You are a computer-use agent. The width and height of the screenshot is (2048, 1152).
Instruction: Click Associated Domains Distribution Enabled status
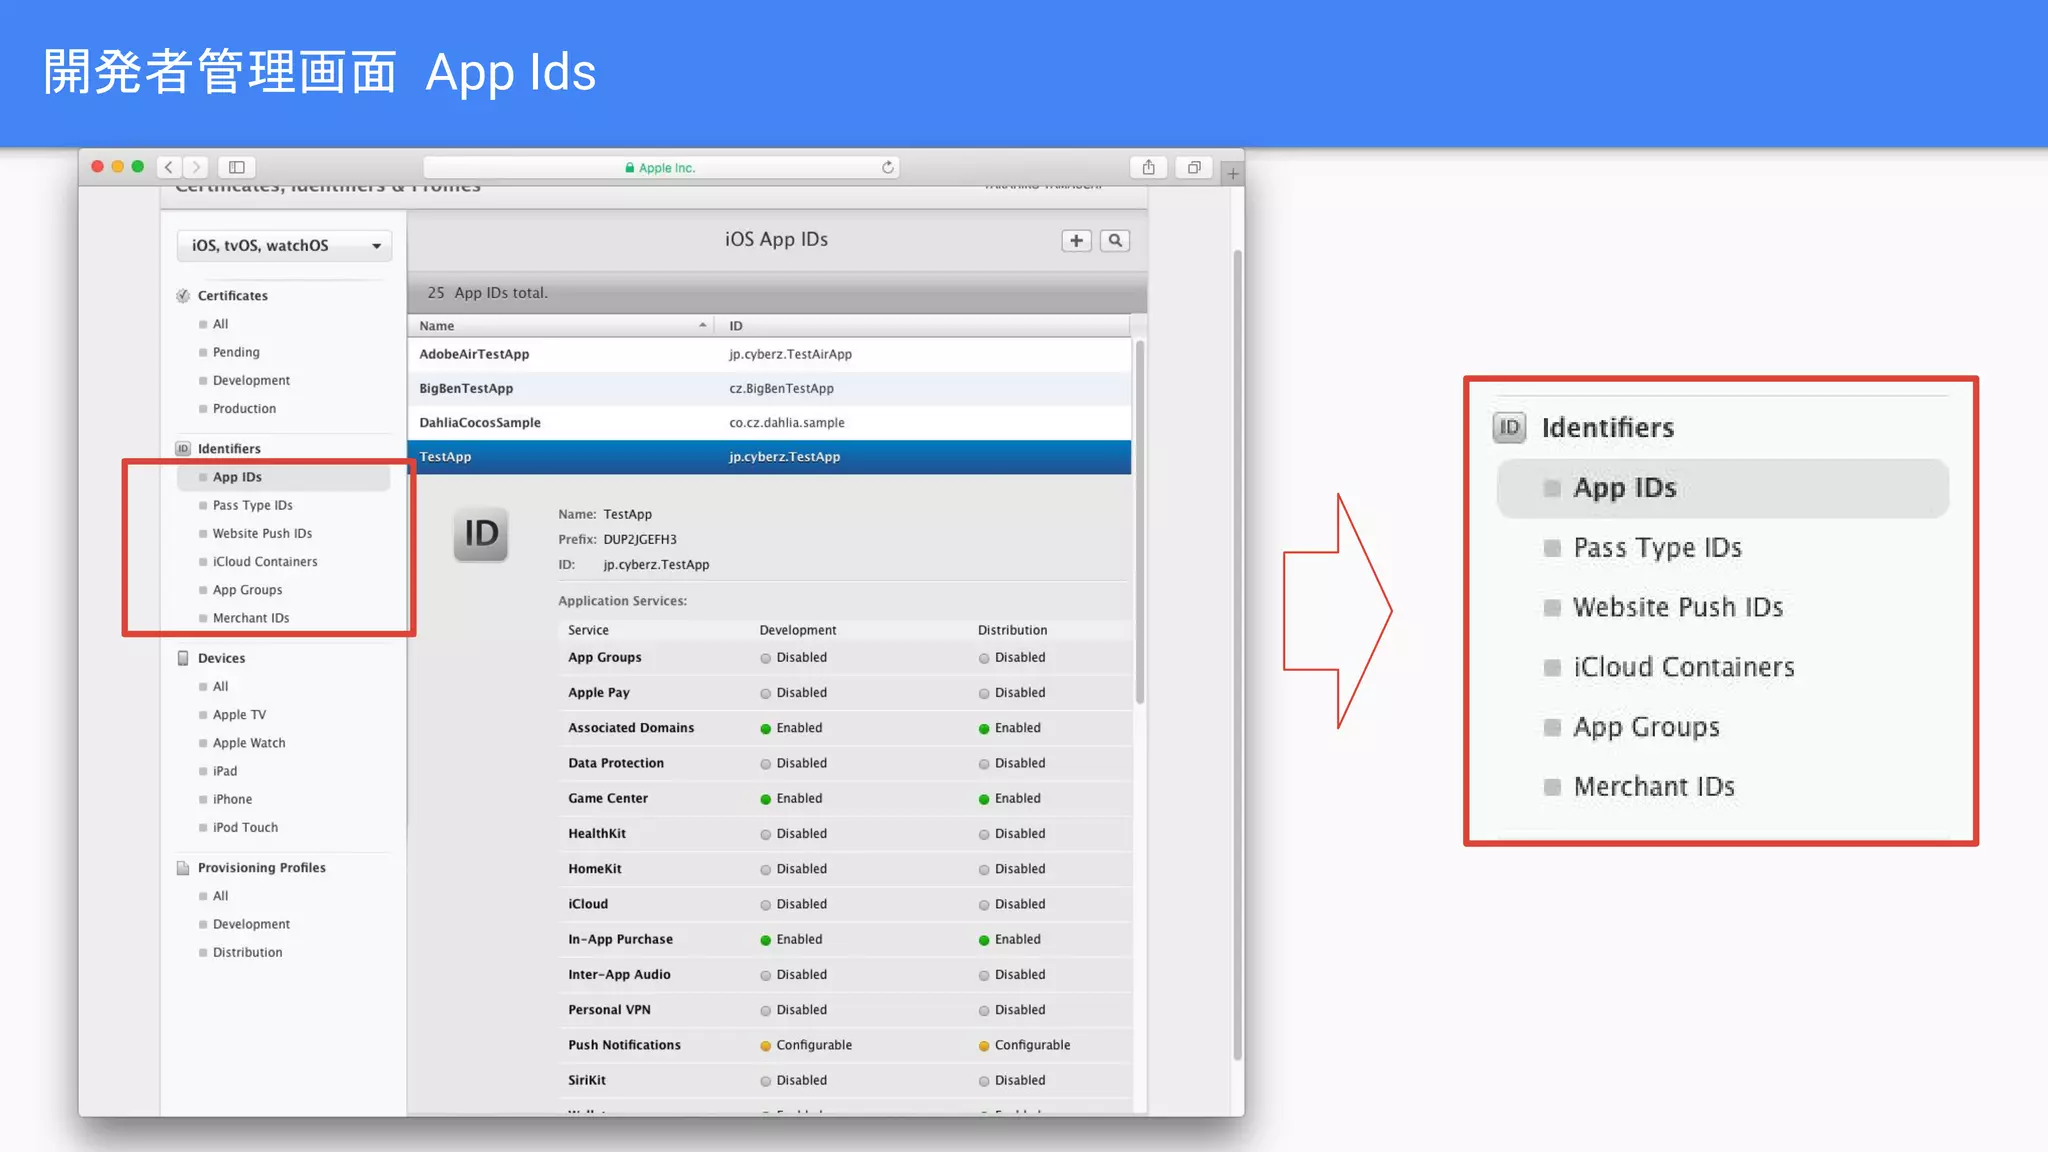click(x=1010, y=728)
